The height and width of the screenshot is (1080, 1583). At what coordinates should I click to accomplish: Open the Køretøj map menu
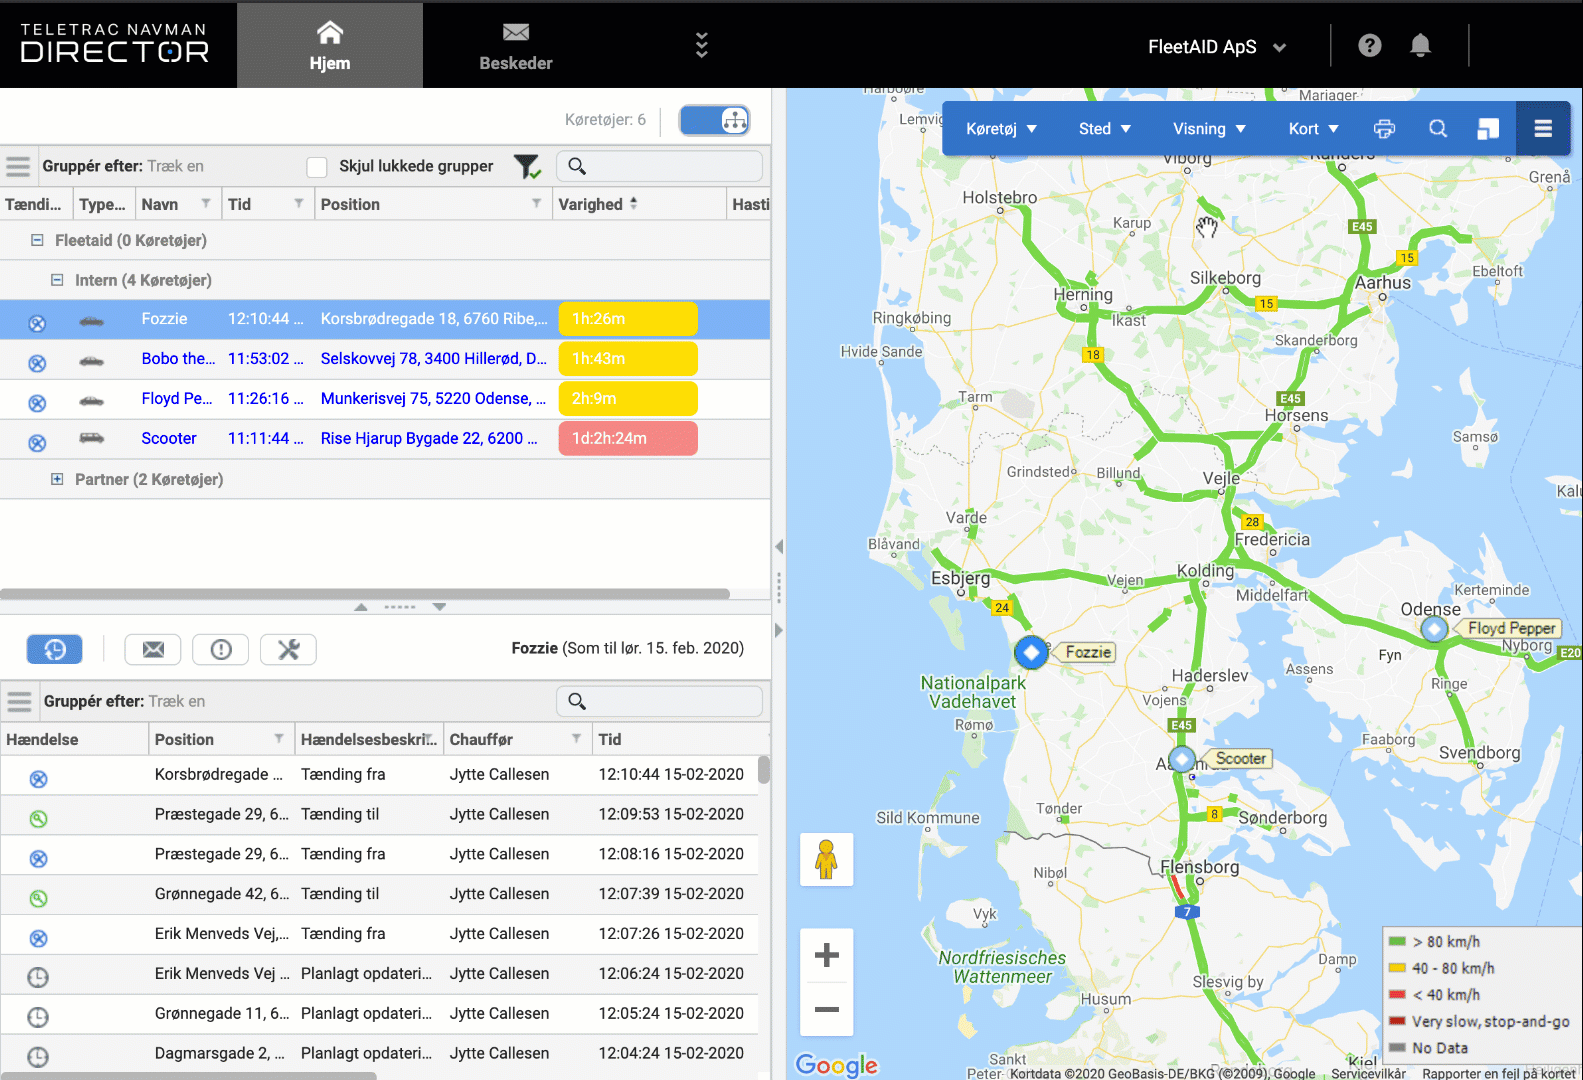(x=1001, y=129)
